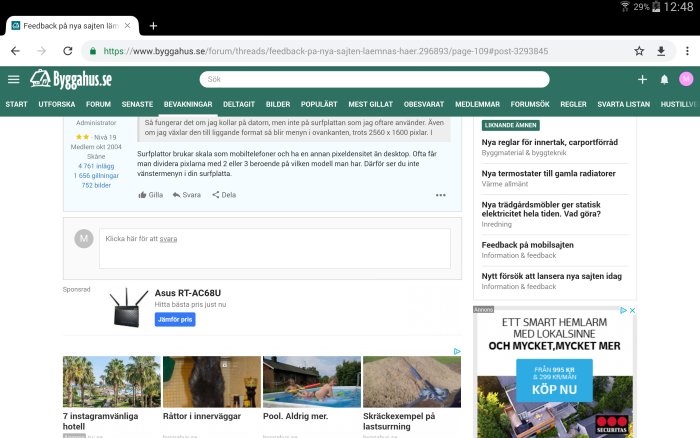Open Nytt försök att lansera nya sajten thread

551,276
